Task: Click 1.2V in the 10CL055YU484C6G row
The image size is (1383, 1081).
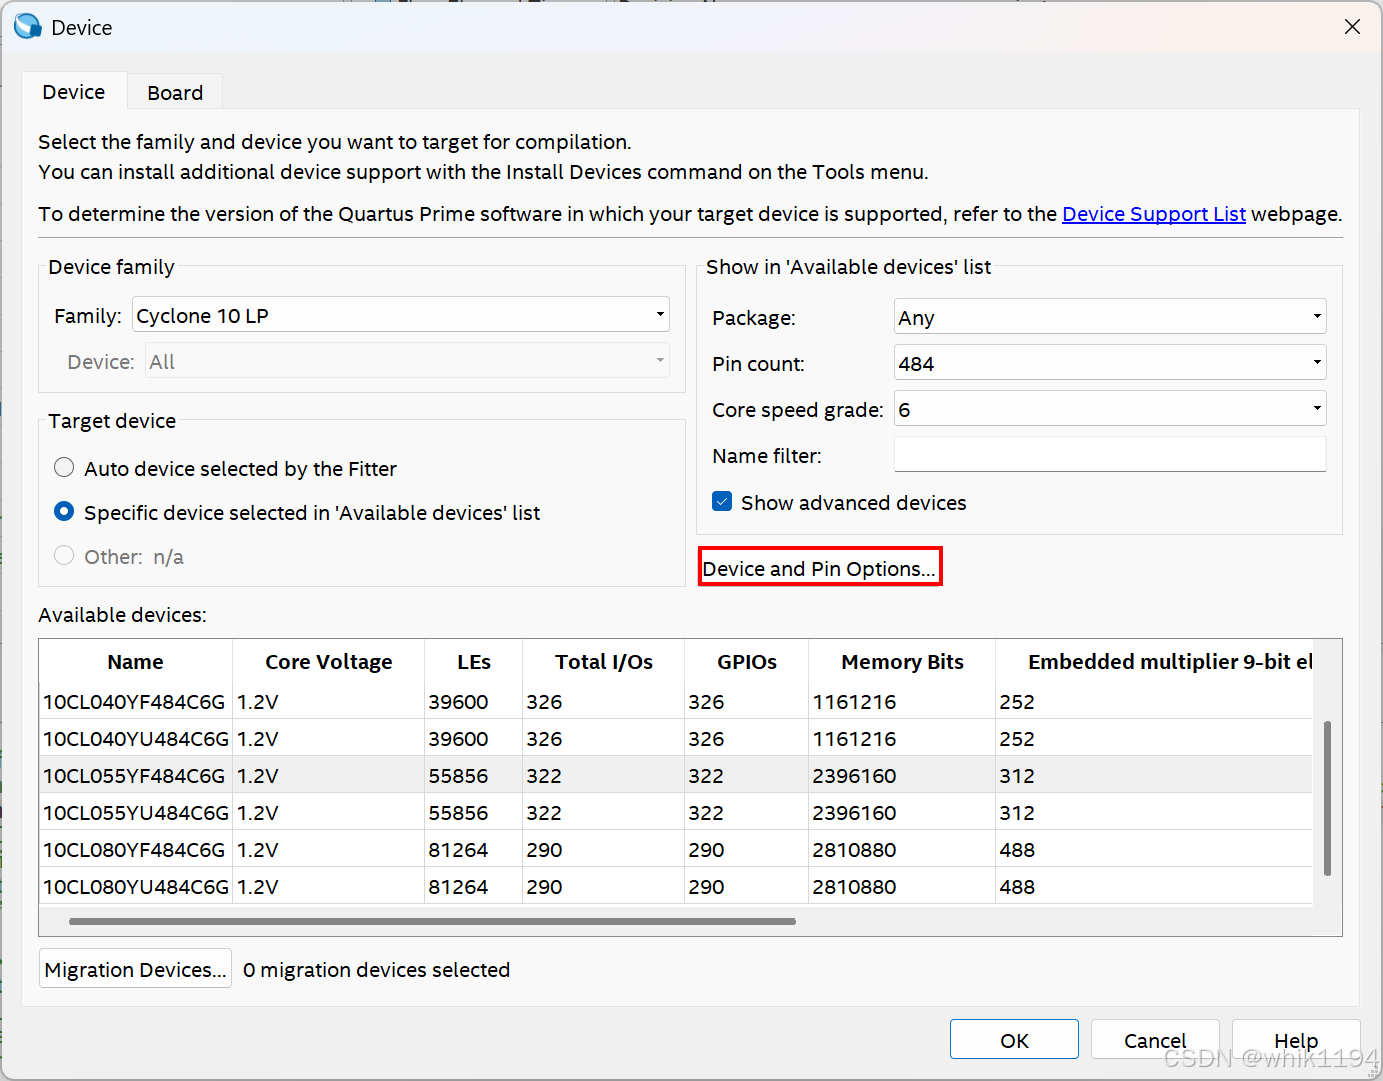Action: pyautogui.click(x=257, y=813)
